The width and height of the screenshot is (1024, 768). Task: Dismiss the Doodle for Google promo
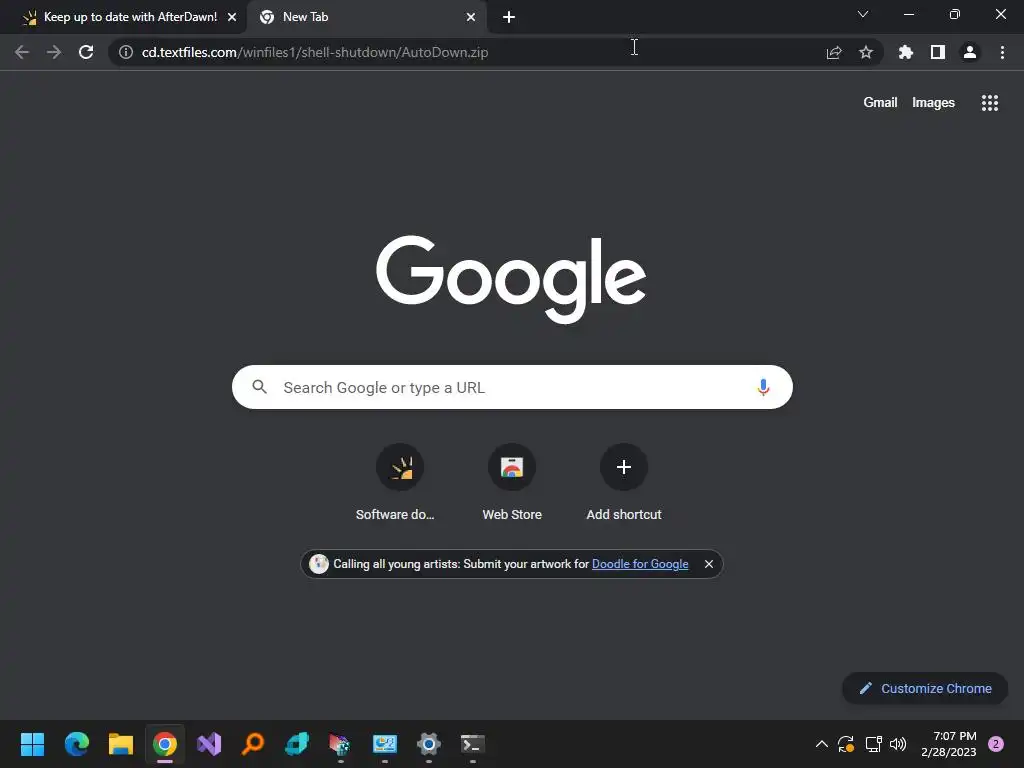pyautogui.click(x=709, y=564)
